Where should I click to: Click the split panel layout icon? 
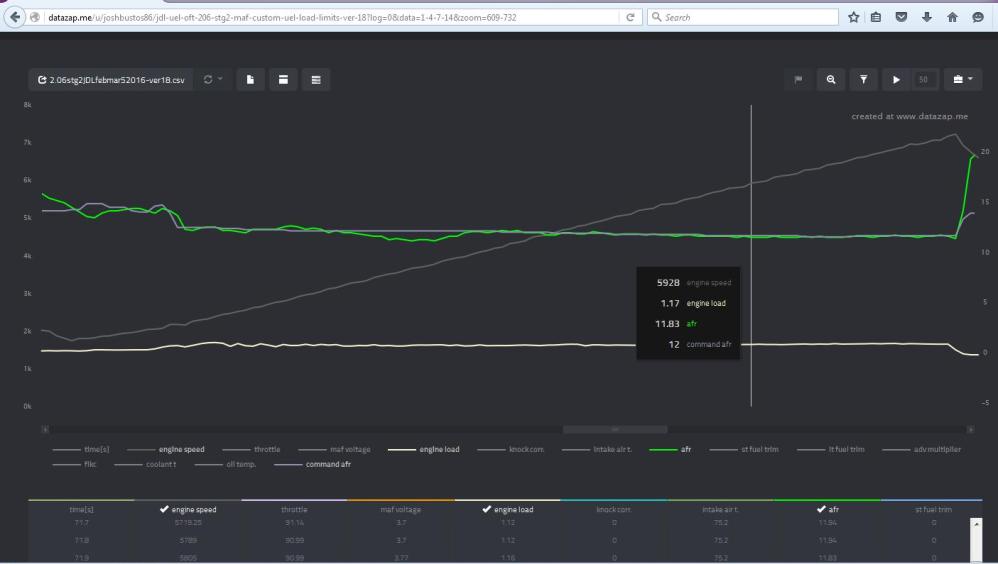283,80
